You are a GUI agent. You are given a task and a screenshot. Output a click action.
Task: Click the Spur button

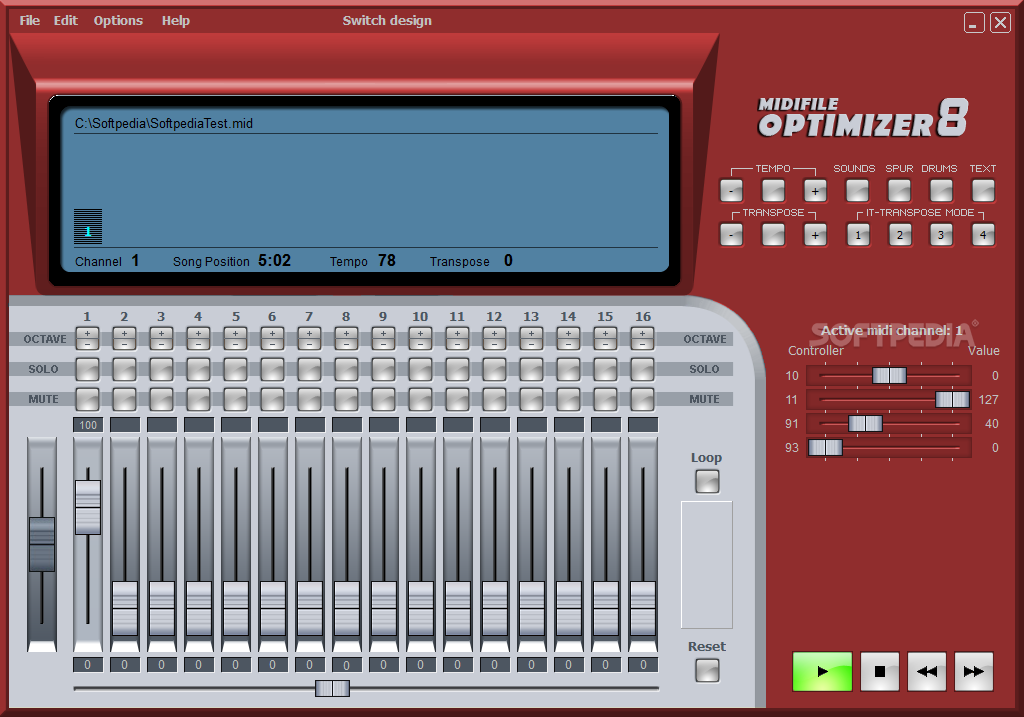pyautogui.click(x=899, y=191)
